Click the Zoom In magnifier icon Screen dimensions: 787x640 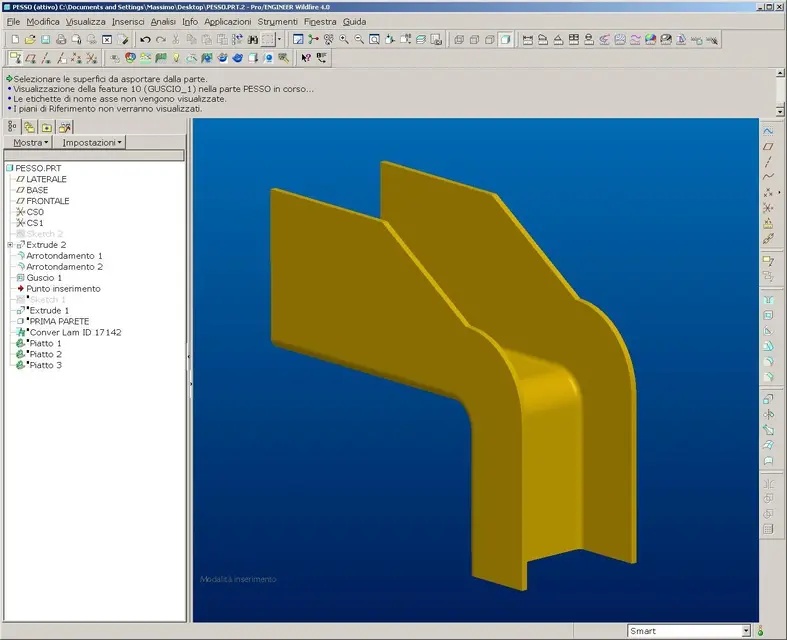coord(344,40)
